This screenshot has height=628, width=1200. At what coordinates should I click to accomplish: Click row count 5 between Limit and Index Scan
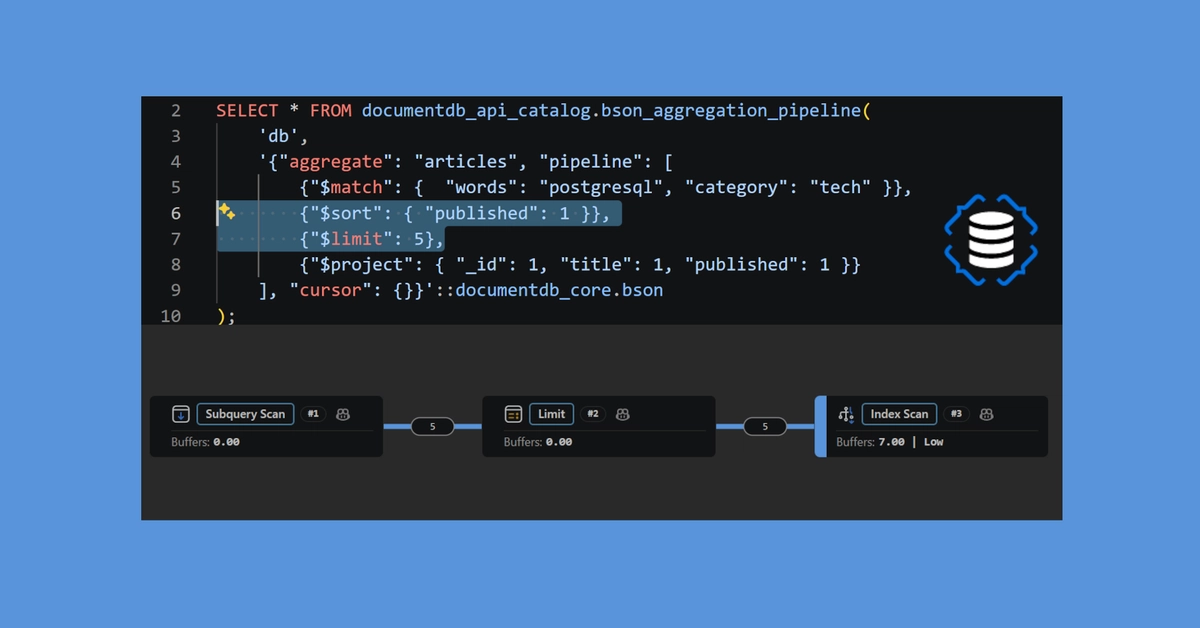click(x=765, y=427)
